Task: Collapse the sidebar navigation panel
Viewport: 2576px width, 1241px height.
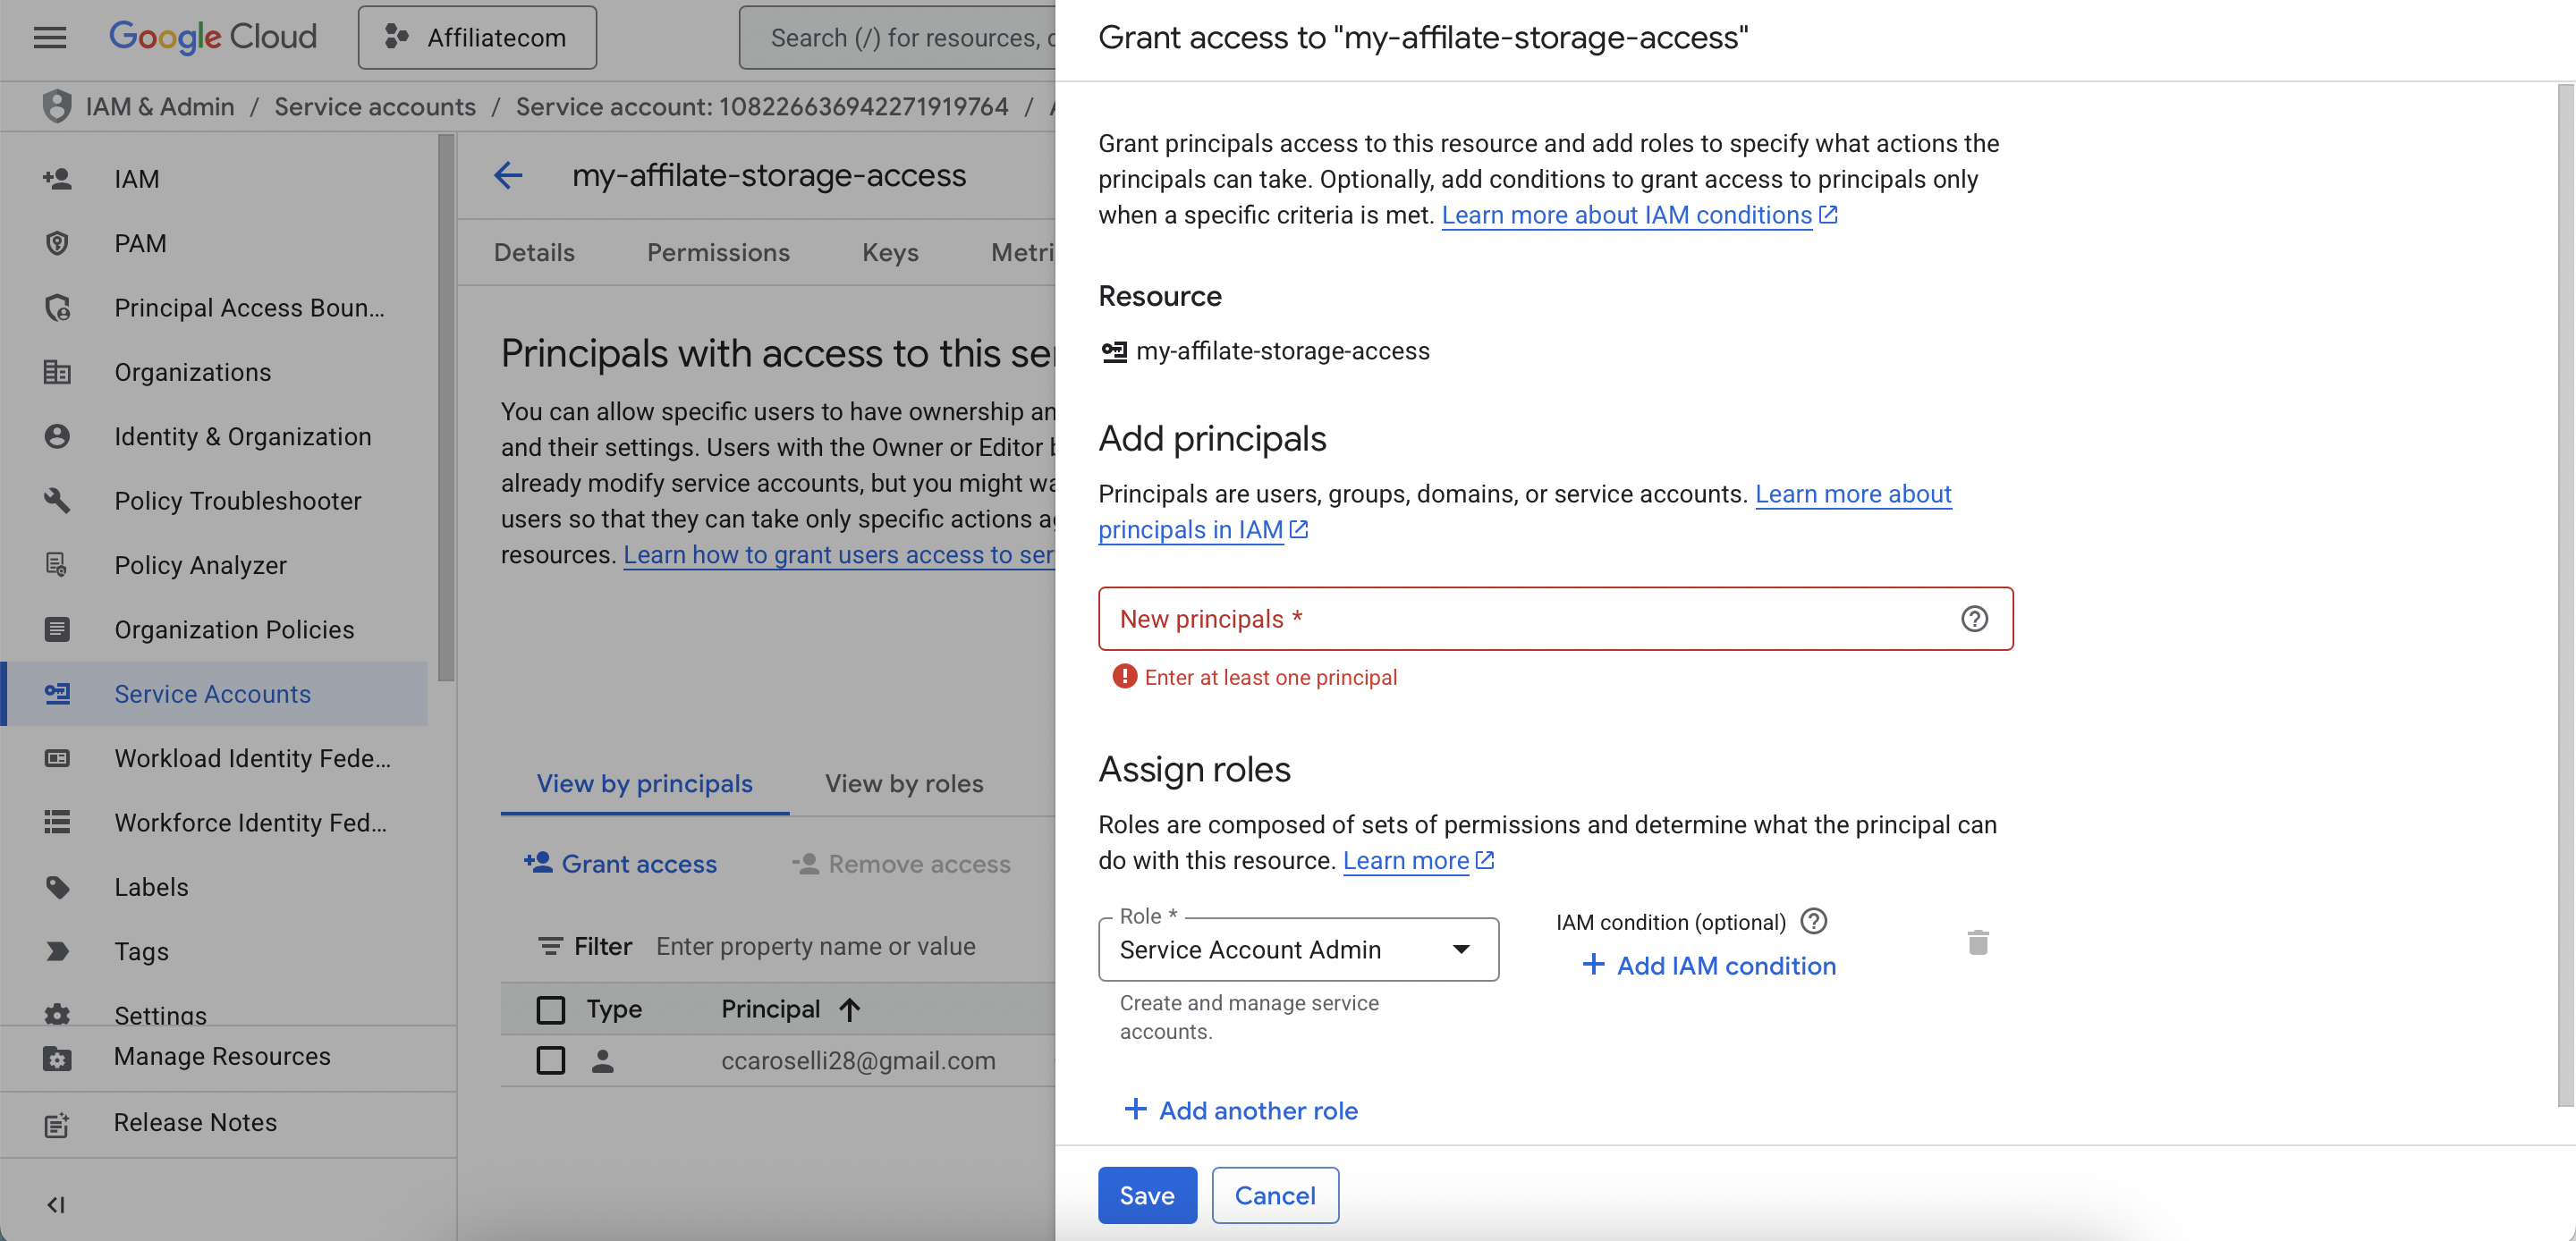Action: coord(56,1204)
